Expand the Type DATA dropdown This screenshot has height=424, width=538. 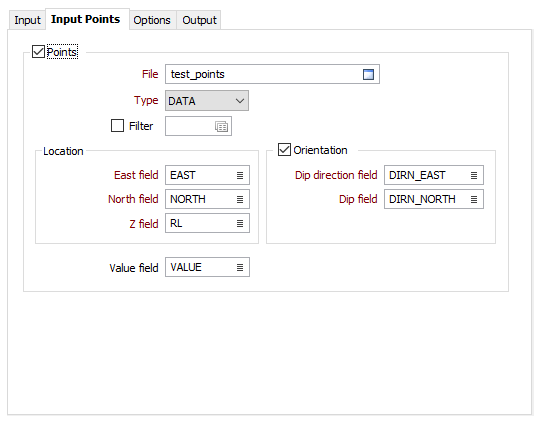[x=207, y=101]
